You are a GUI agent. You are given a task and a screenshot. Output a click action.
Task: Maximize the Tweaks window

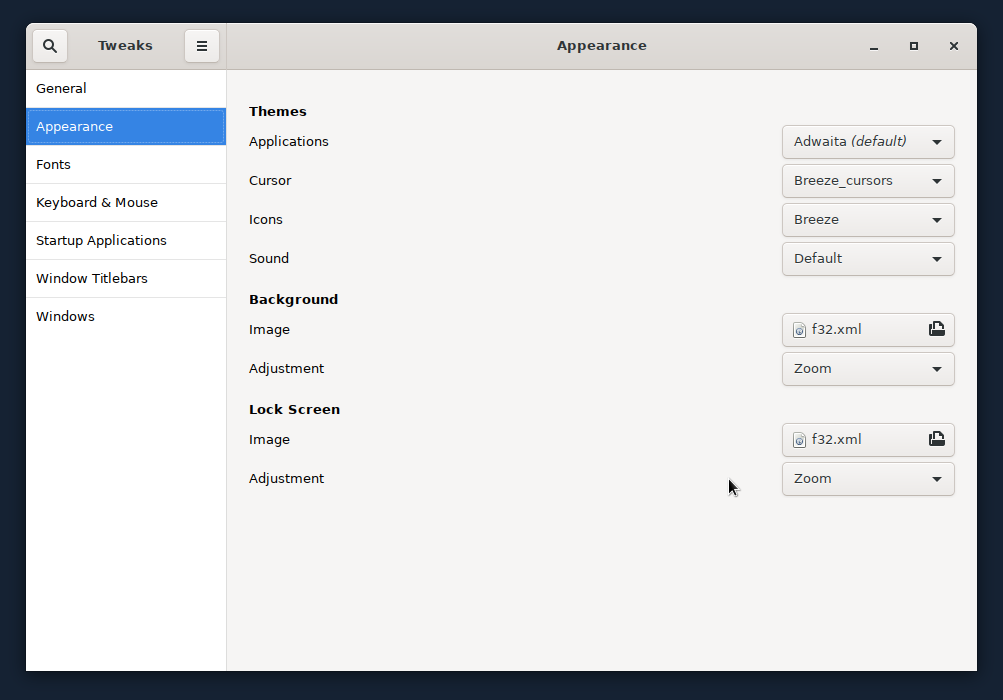913,46
